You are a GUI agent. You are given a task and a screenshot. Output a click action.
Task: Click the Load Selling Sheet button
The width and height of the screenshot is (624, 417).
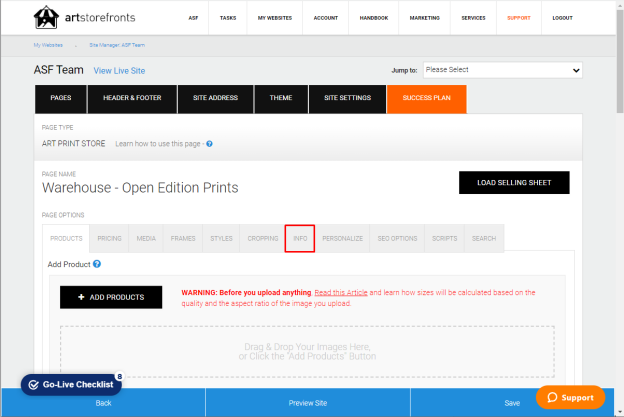point(514,183)
